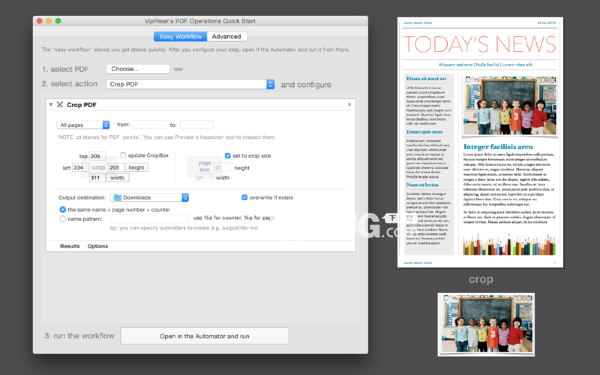The height and width of the screenshot is (375, 600).
Task: Collapse the Crop PDF disclosure triangle
Action: point(51,104)
